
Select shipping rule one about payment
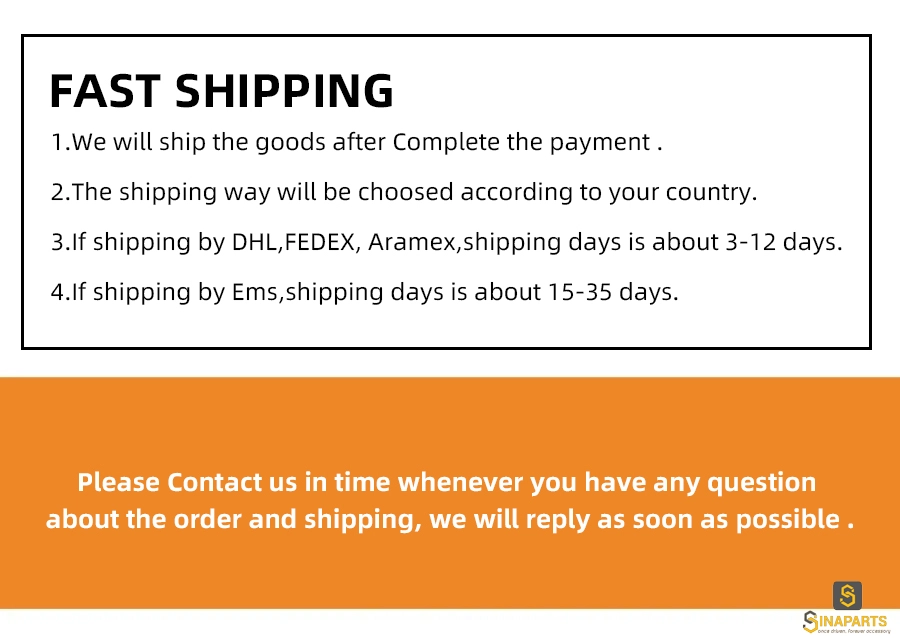tap(356, 142)
